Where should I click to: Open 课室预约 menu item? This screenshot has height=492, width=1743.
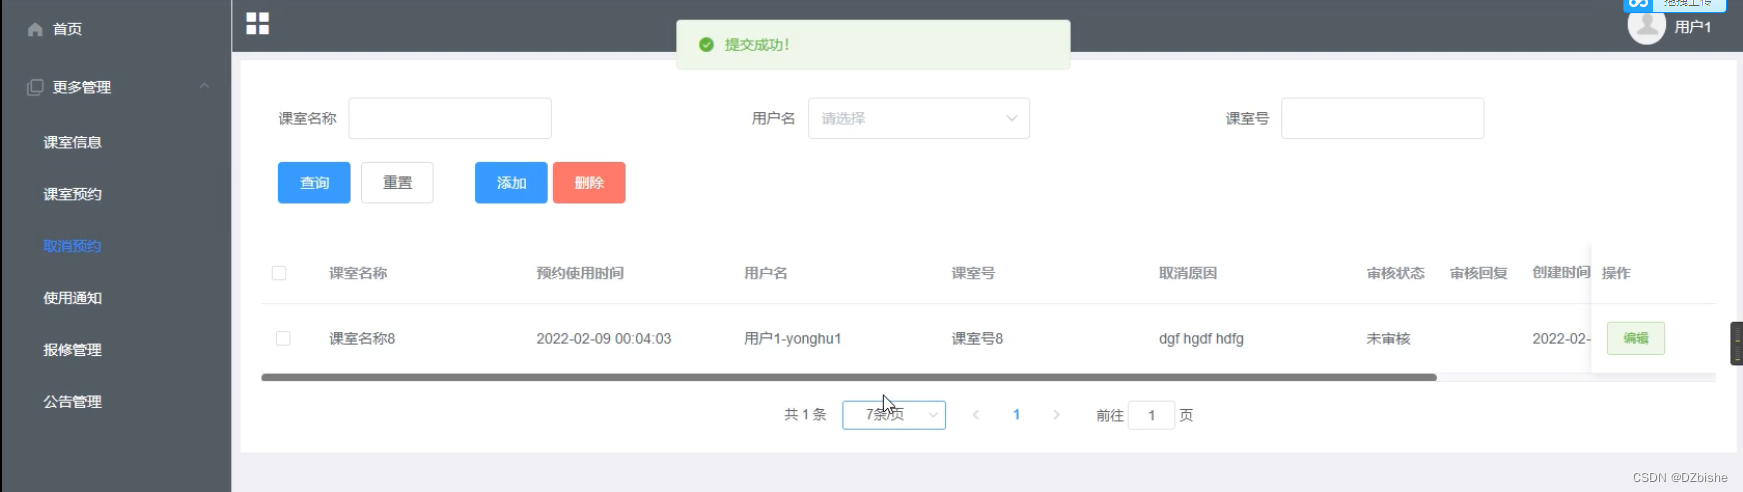(72, 194)
